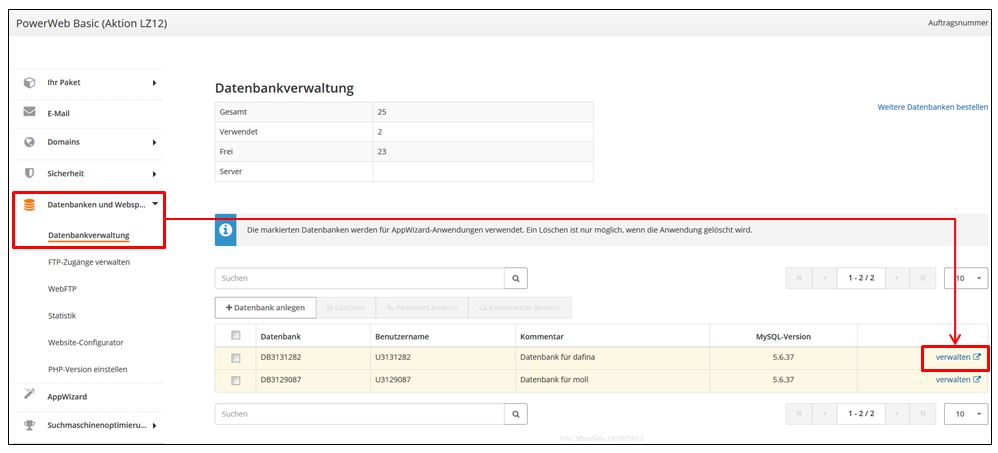The width and height of the screenshot is (998, 453).
Task: Click comment cell Datenbank für moll
Action: [x=556, y=379]
